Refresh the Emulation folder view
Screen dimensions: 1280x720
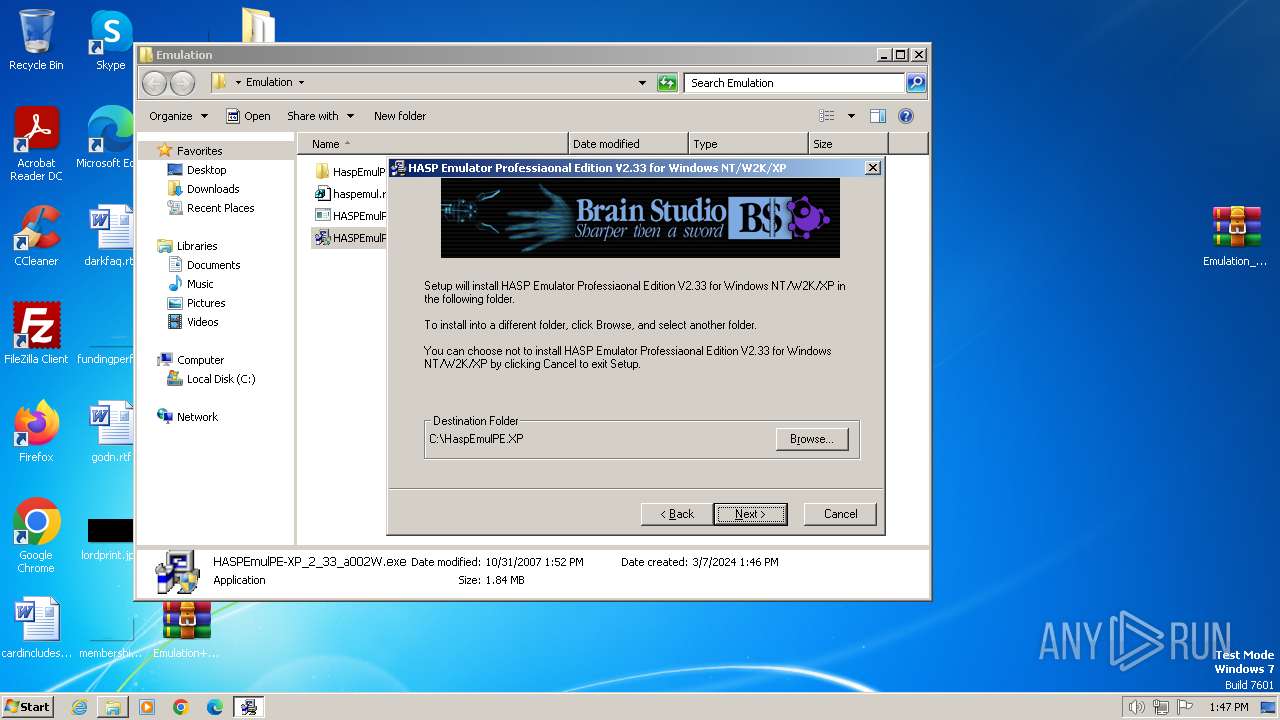667,83
